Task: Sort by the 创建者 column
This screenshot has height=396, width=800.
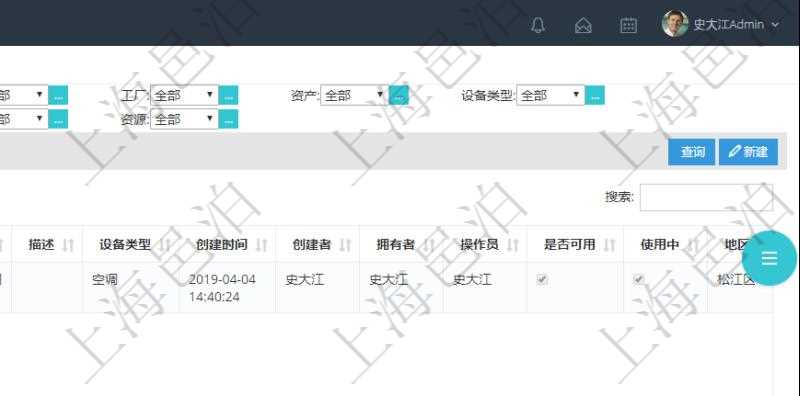Action: tap(317, 244)
